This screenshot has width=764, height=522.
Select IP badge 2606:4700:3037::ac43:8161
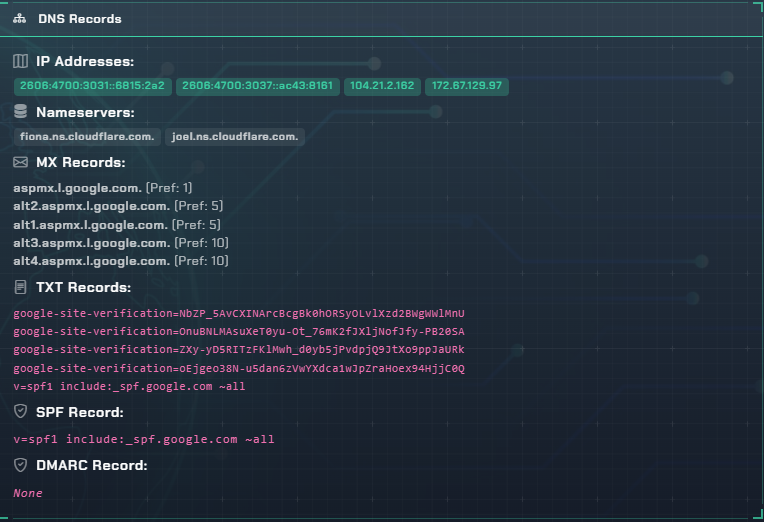(x=257, y=86)
